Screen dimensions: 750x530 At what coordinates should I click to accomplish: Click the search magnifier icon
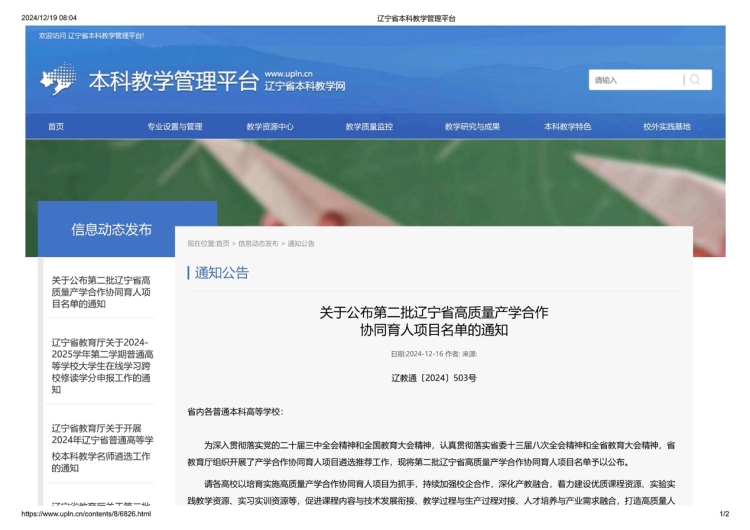coord(695,80)
